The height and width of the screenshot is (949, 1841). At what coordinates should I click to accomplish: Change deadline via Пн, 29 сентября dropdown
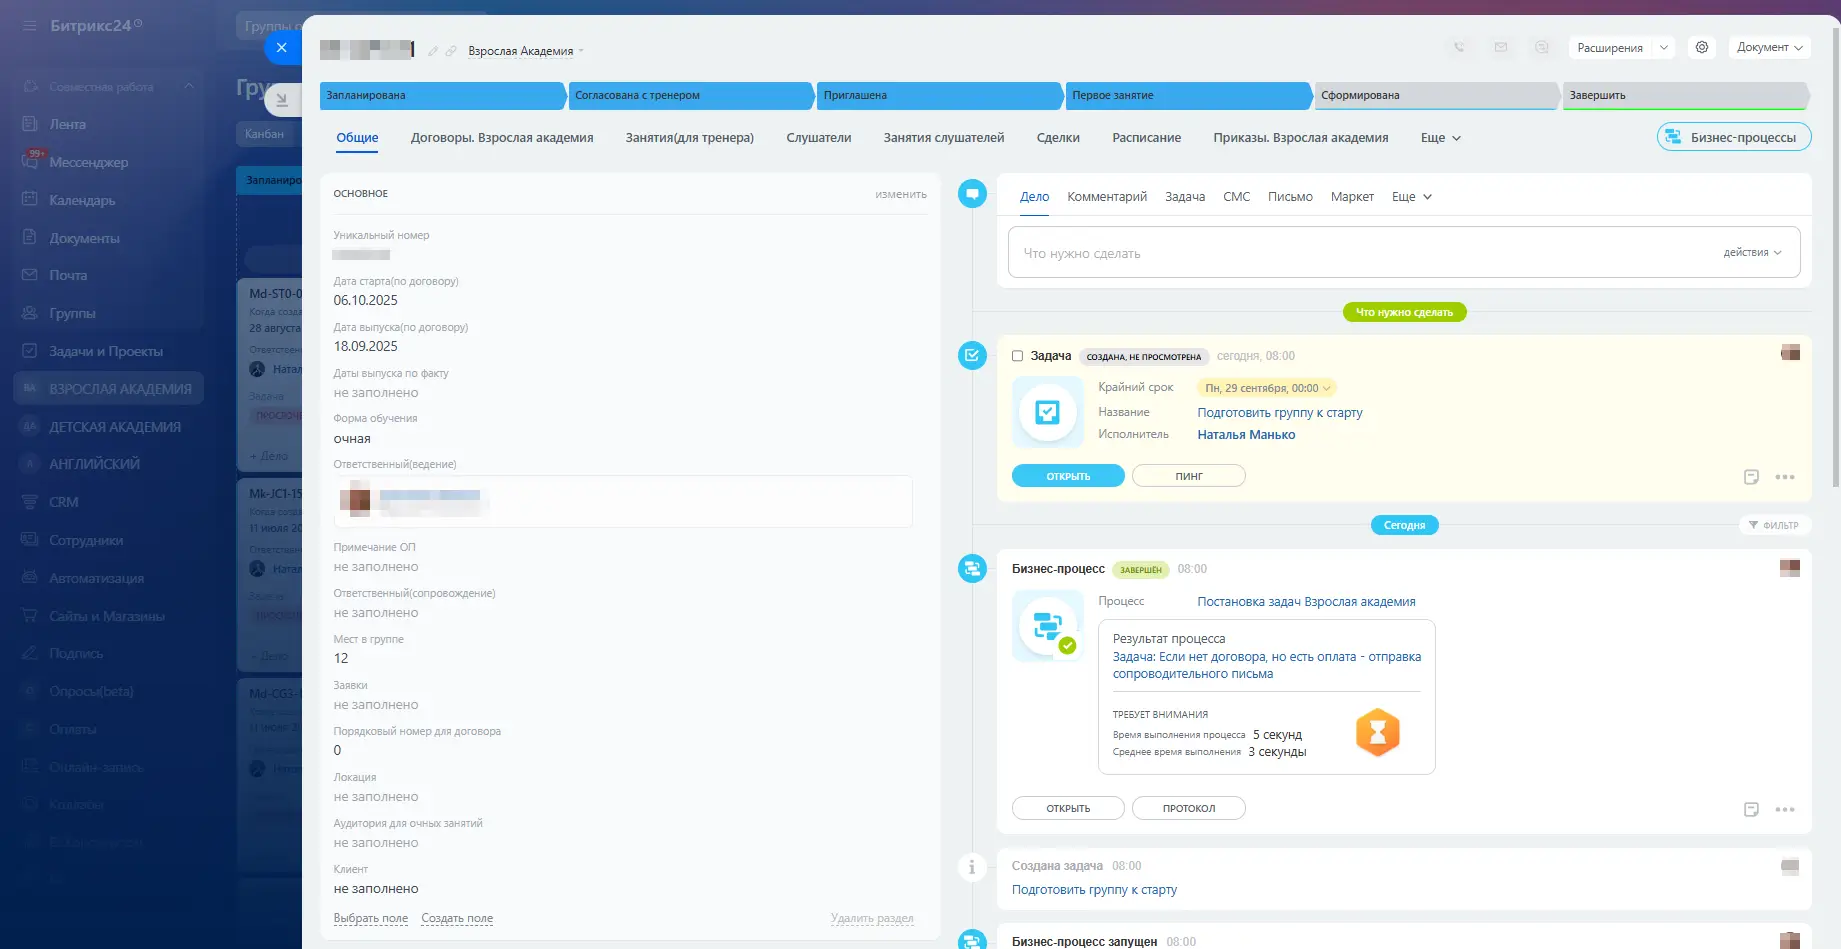(x=1267, y=388)
